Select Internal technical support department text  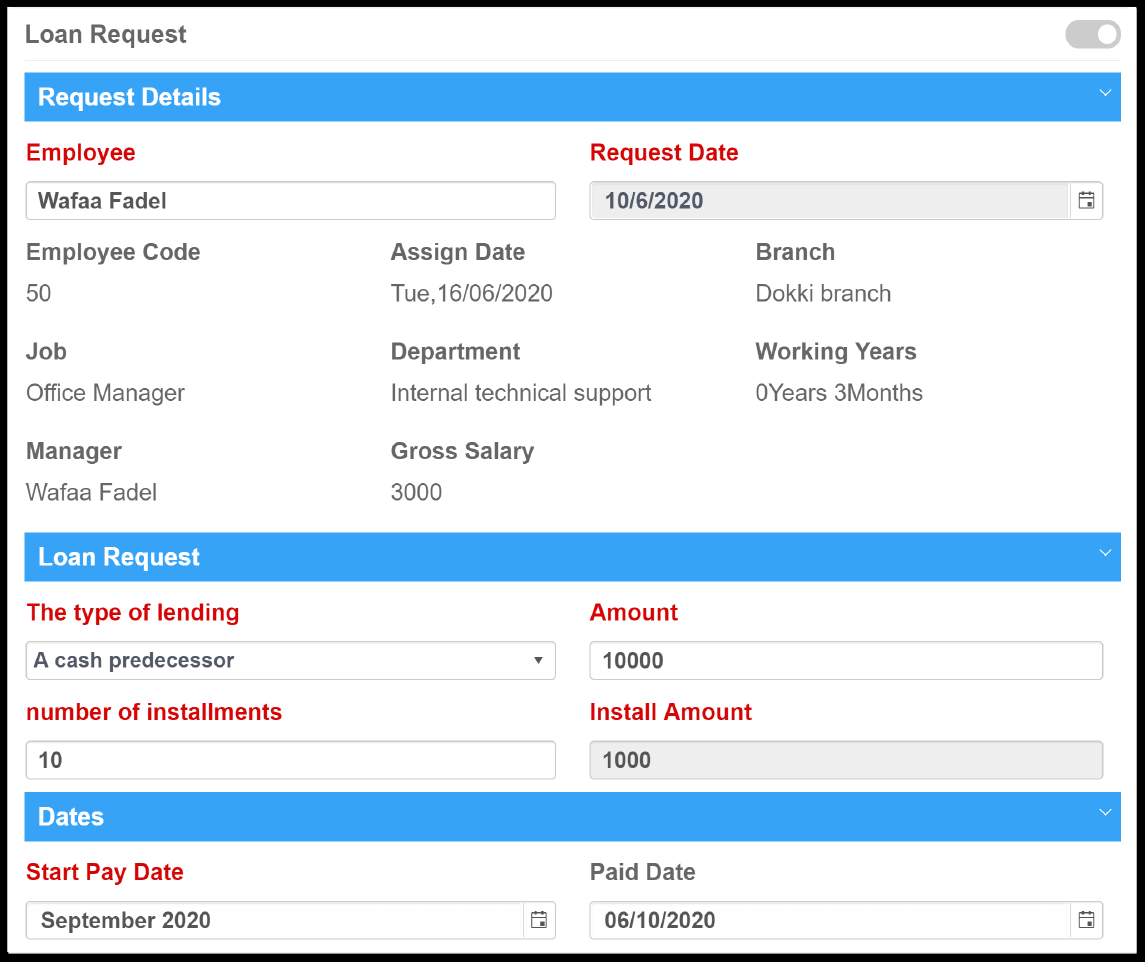(x=521, y=393)
